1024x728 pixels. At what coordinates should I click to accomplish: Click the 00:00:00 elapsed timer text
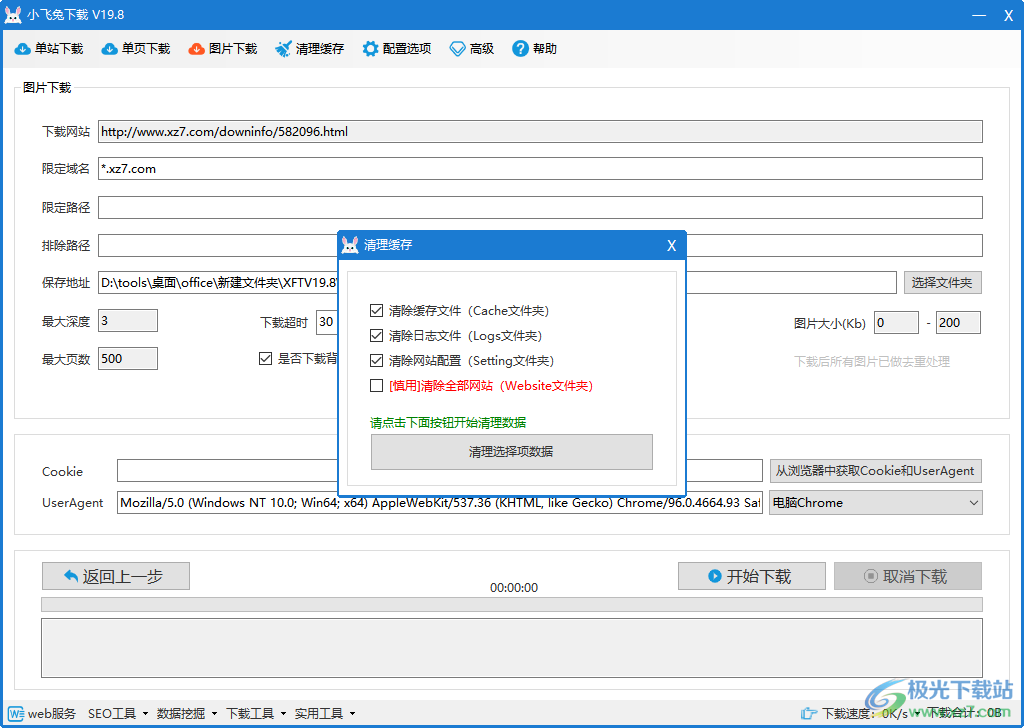click(514, 588)
